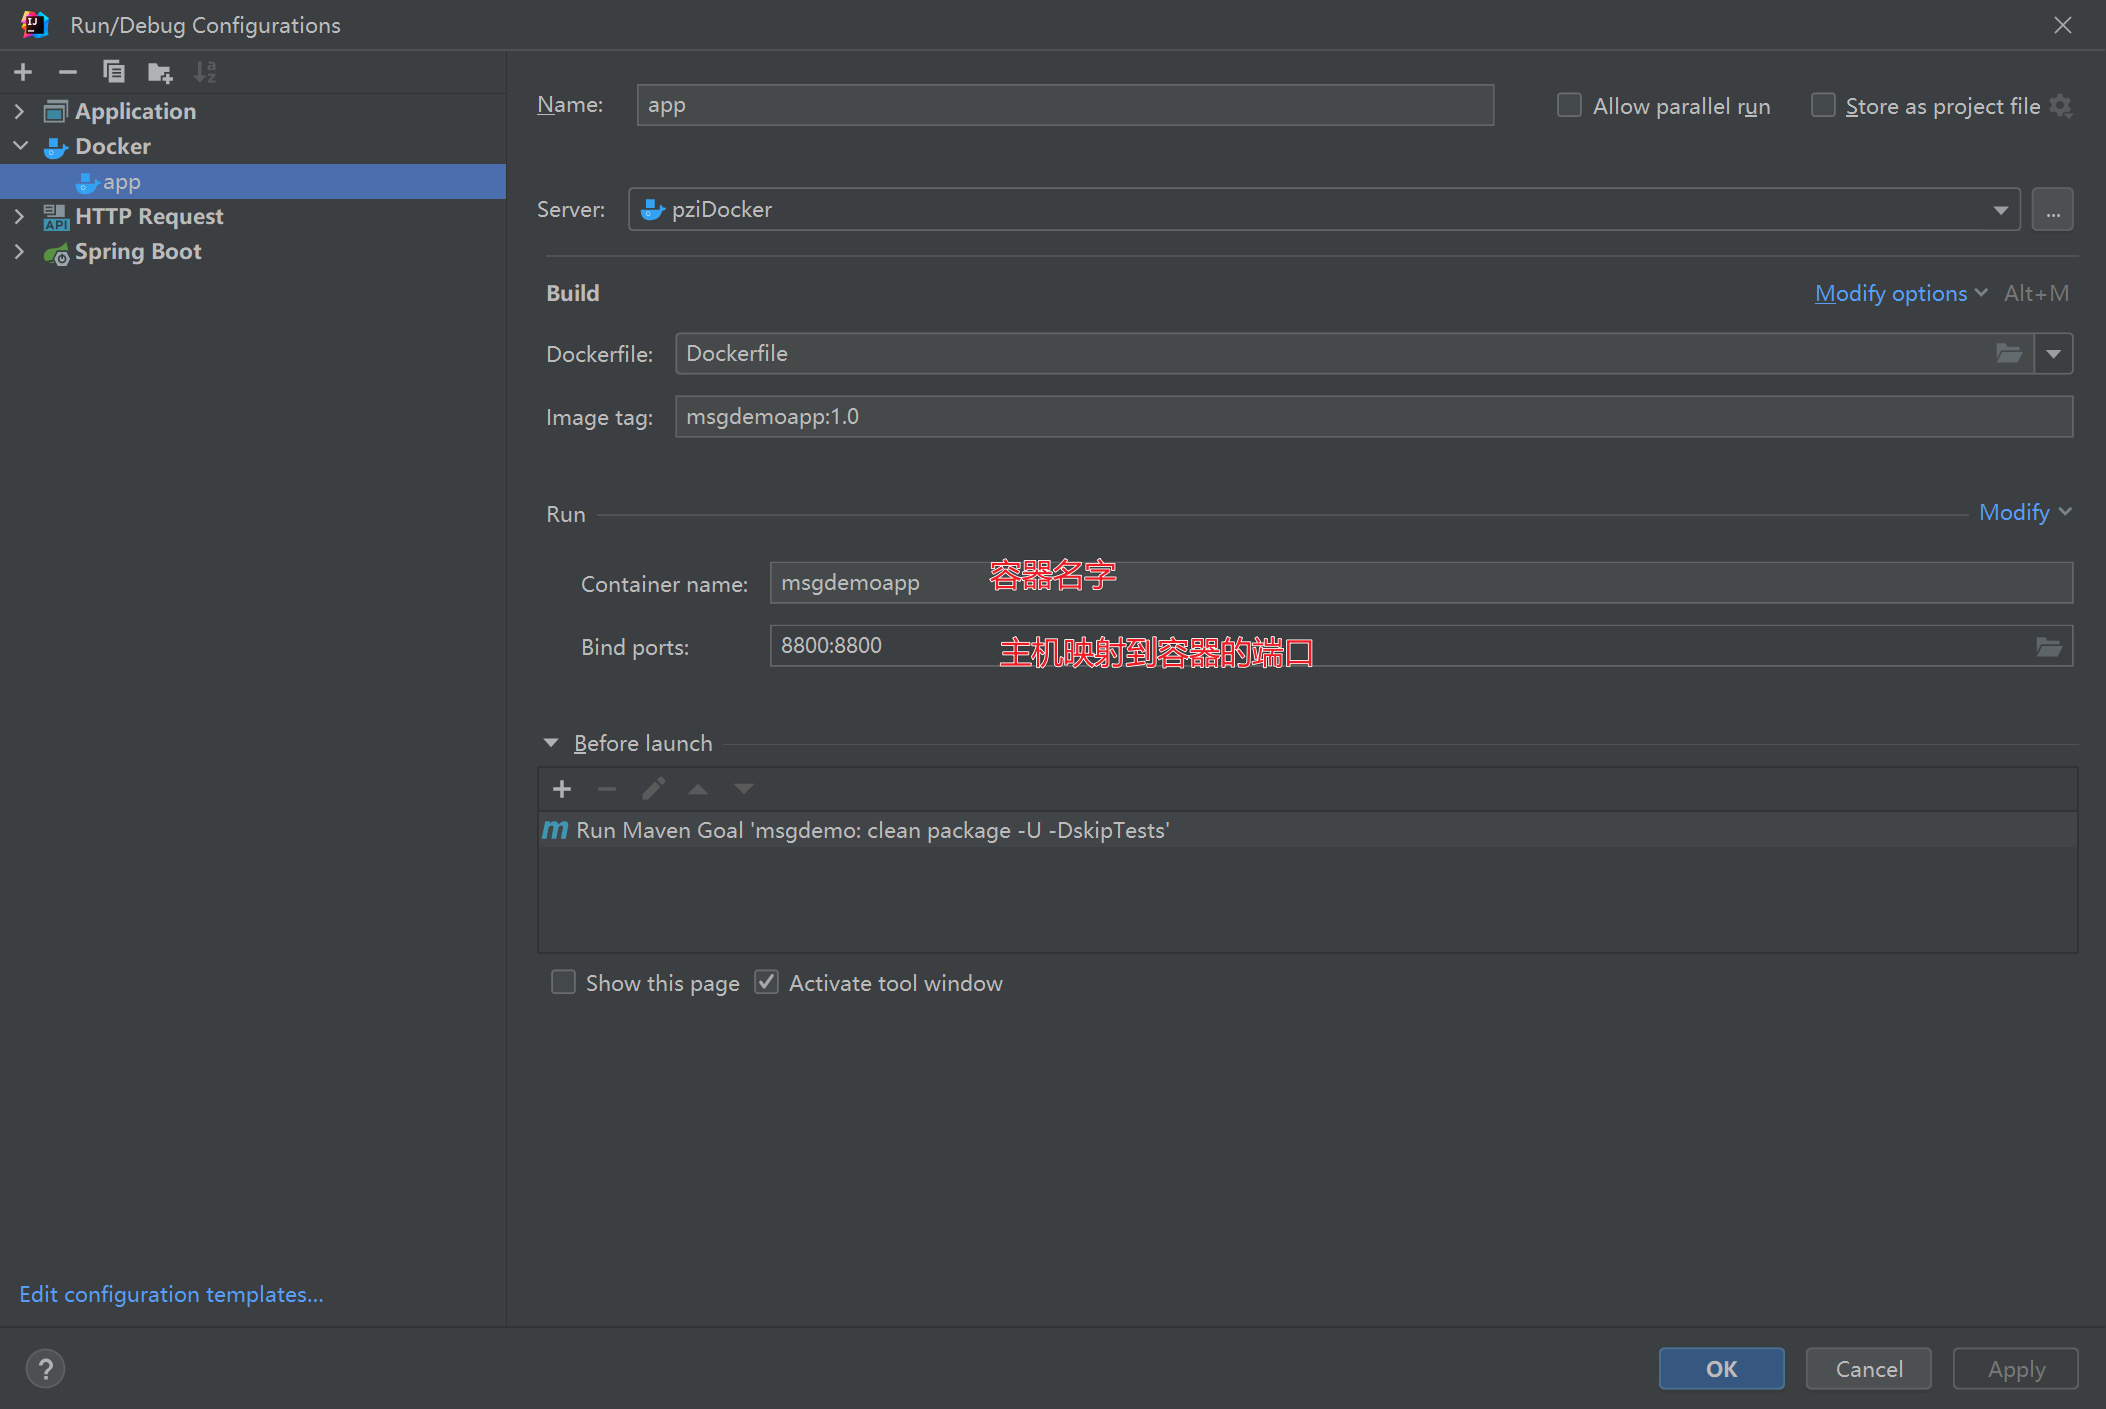2106x1409 pixels.
Task: Click the OK button
Action: (1721, 1369)
